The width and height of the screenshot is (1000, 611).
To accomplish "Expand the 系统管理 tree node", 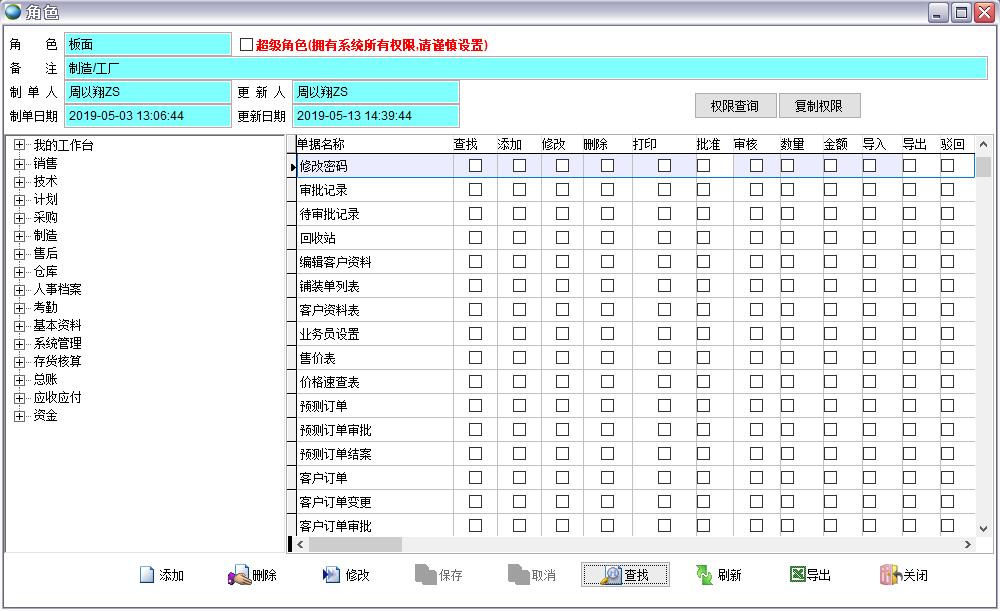I will [x=19, y=343].
